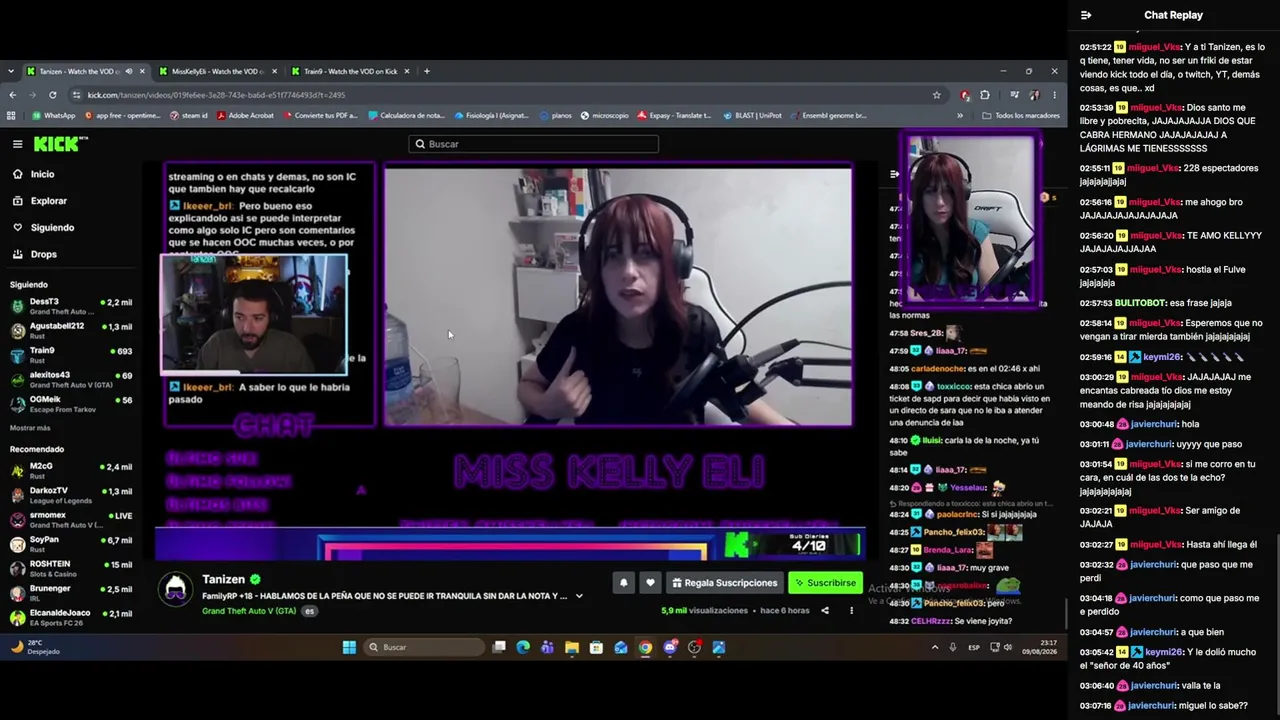Viewport: 1280px width, 720px height.
Task: Open the WhatsApp bookmark
Action: (x=54, y=115)
